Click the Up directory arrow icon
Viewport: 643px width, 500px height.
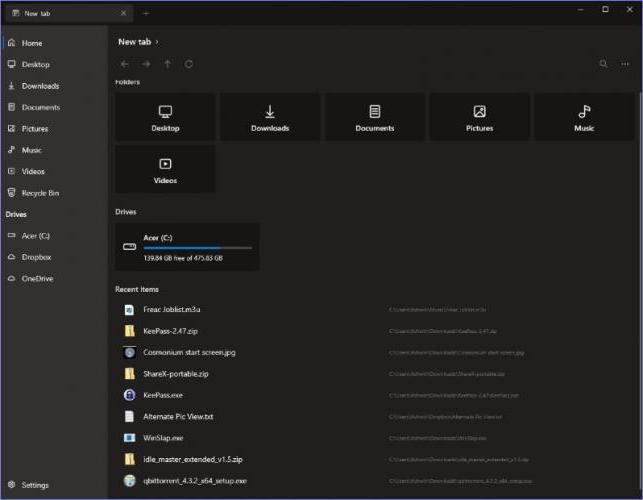point(167,64)
